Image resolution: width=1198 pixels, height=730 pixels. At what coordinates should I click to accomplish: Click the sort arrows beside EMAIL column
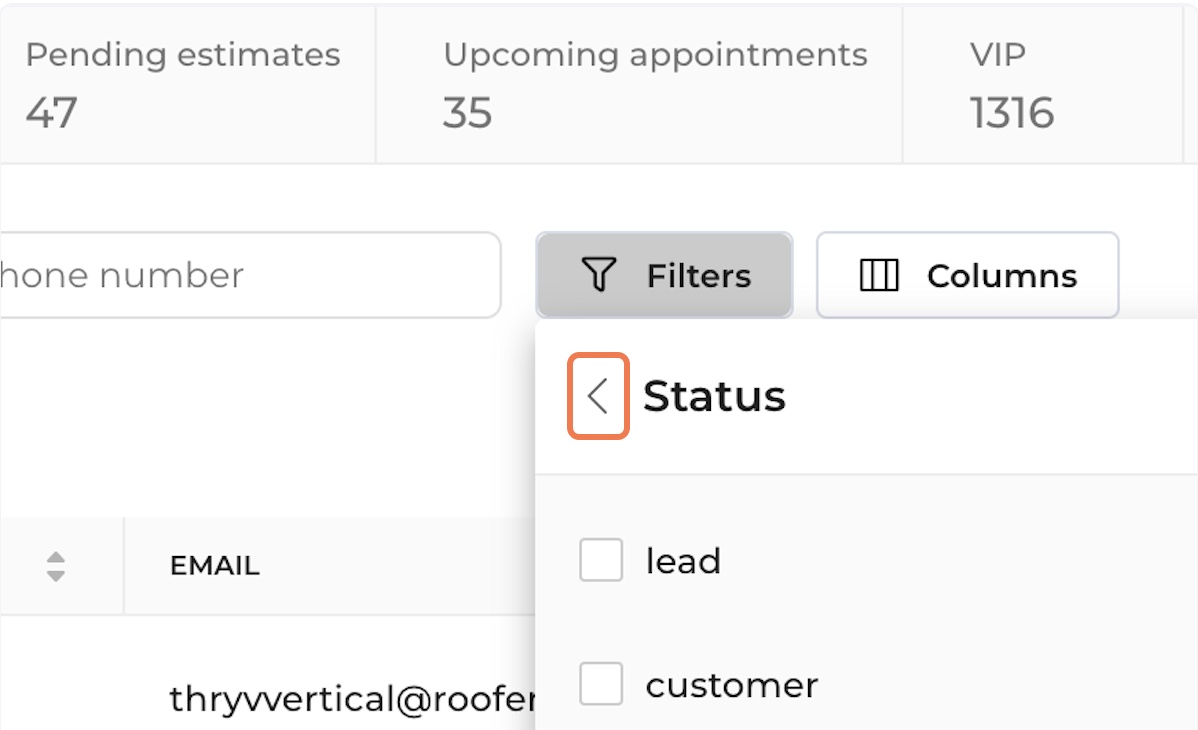(x=56, y=566)
